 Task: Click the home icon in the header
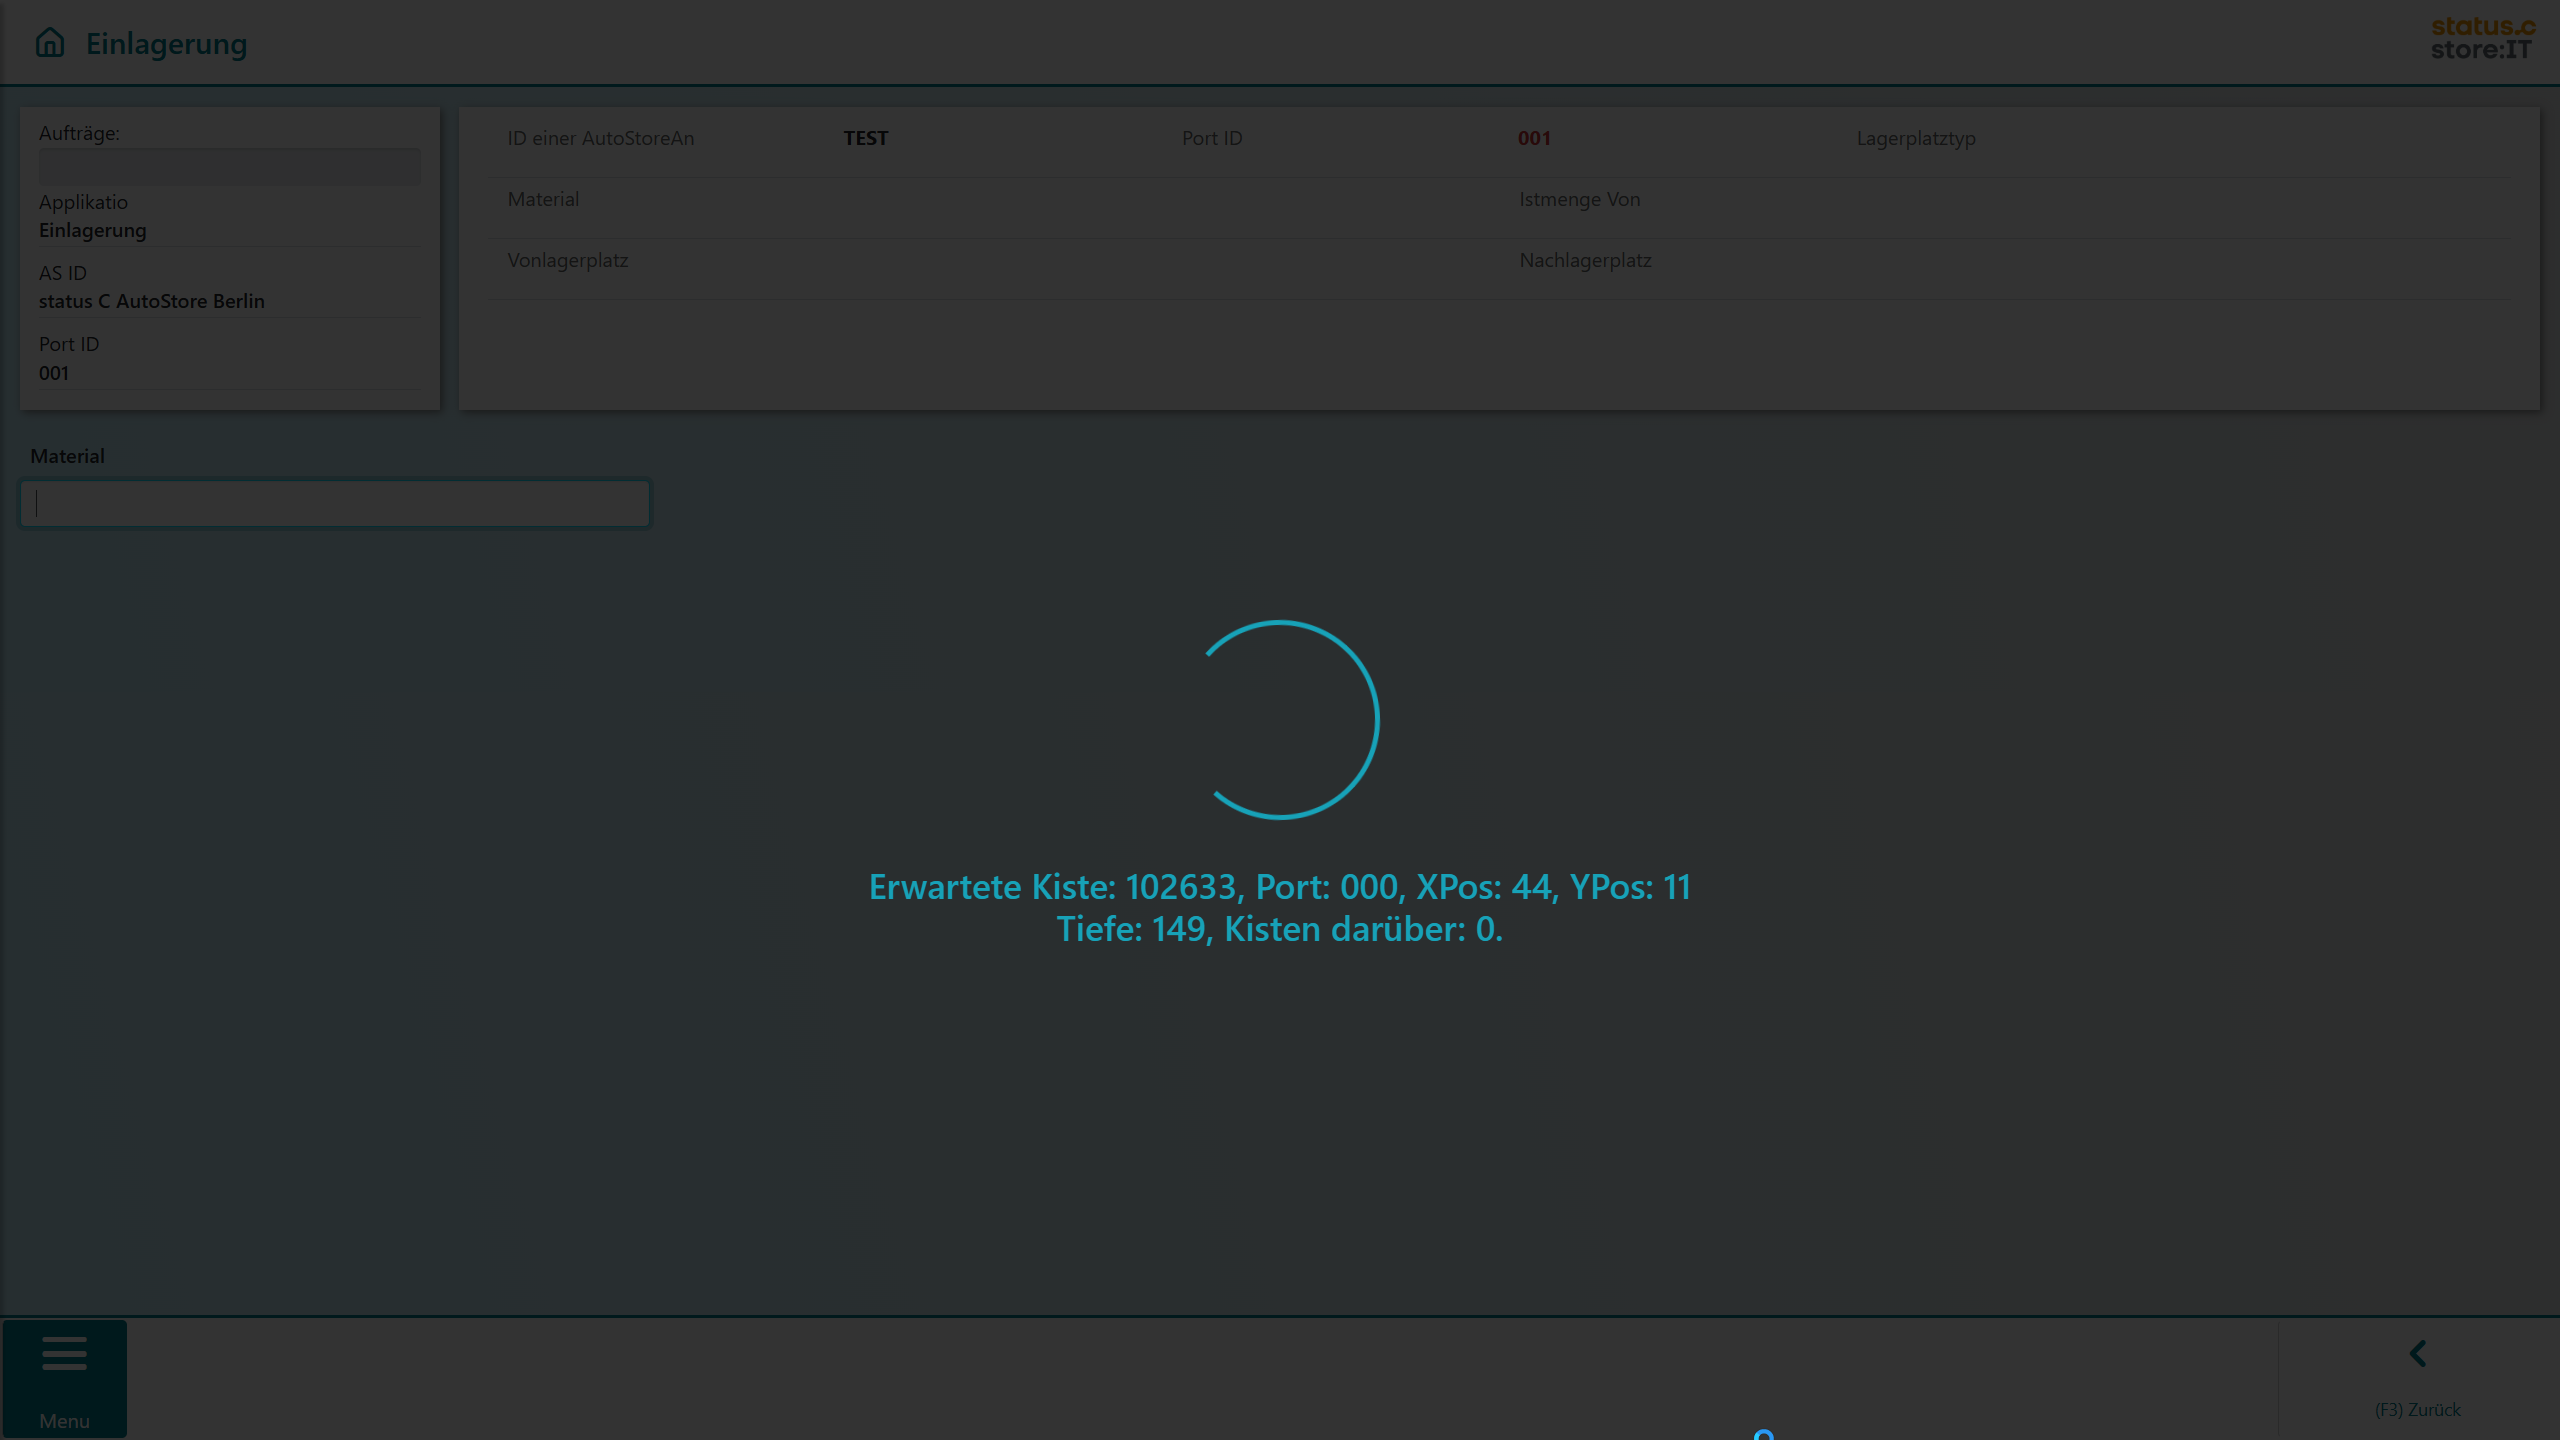coord(50,43)
